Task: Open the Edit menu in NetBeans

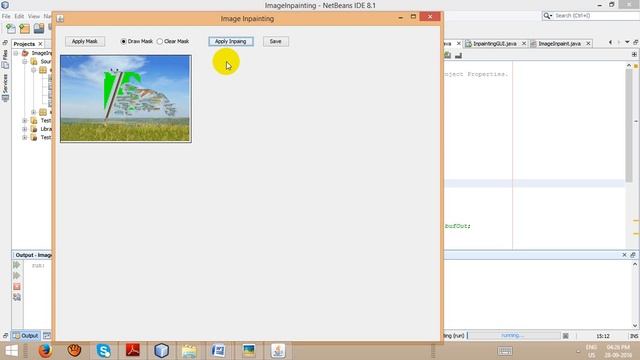Action: (19, 16)
